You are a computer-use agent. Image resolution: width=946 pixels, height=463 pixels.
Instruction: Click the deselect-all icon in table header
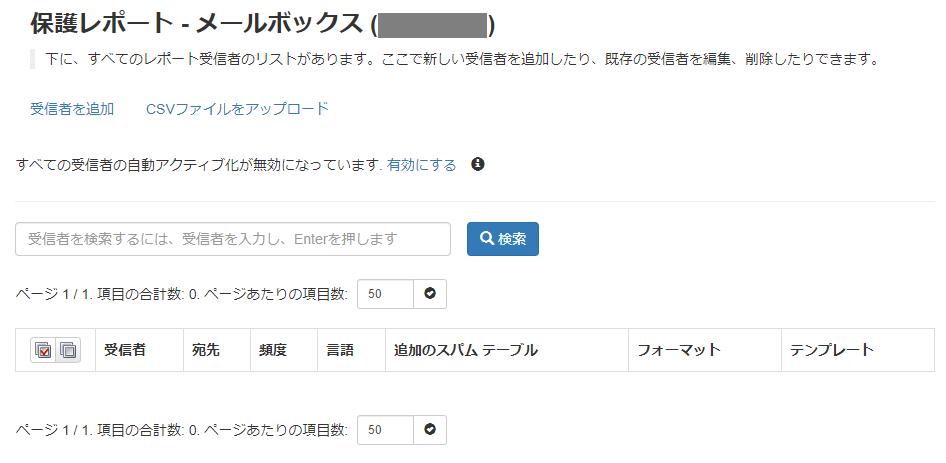68,350
